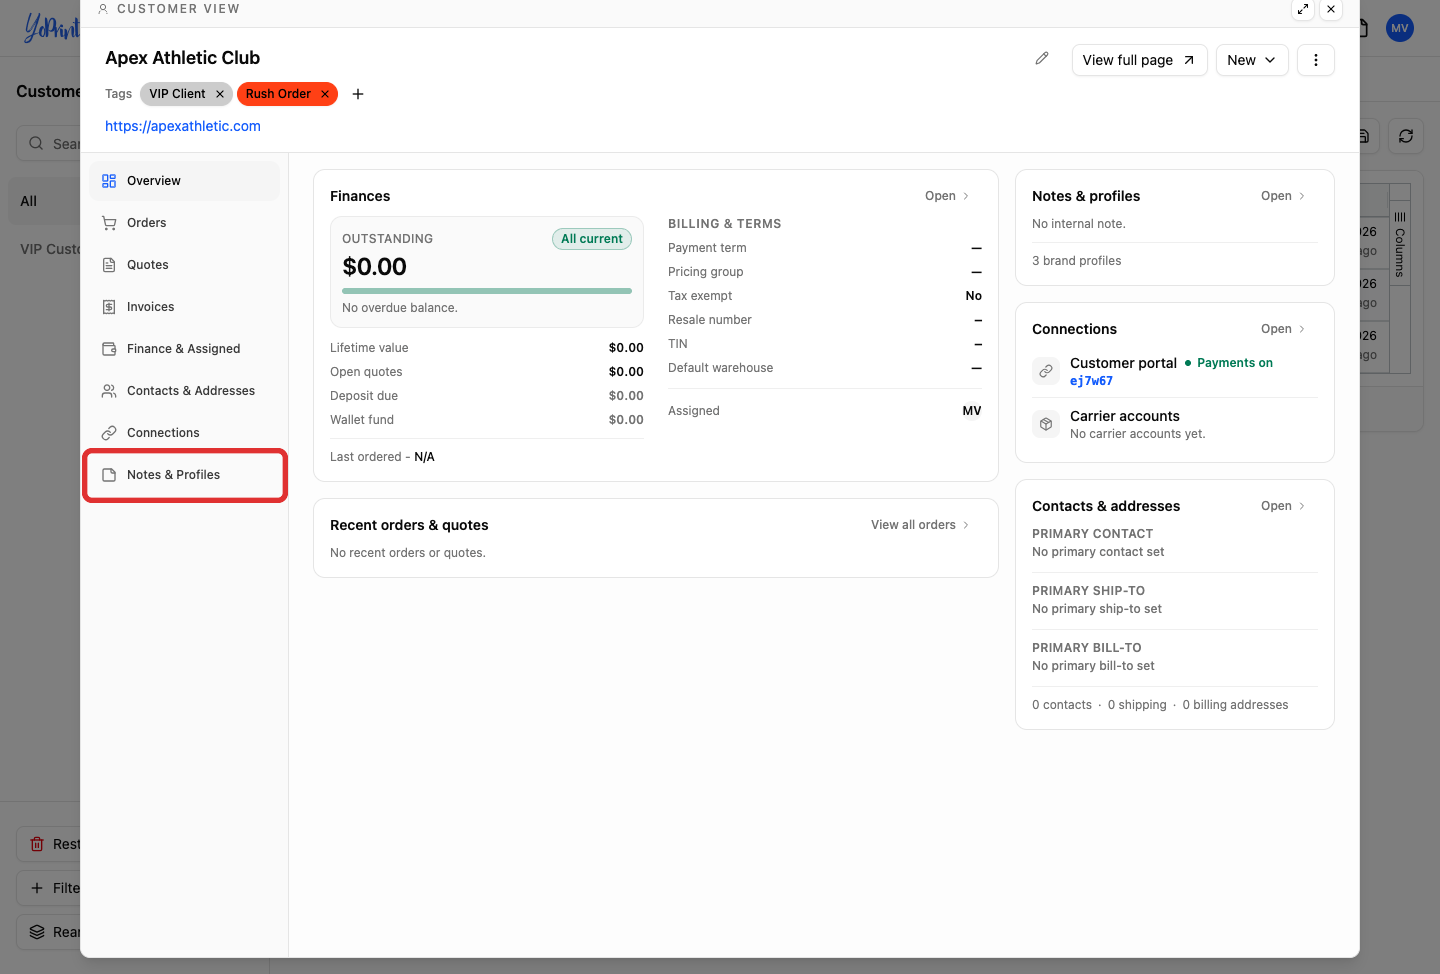This screenshot has width=1440, height=974.
Task: Click the outstanding balance progress bar
Action: click(487, 291)
